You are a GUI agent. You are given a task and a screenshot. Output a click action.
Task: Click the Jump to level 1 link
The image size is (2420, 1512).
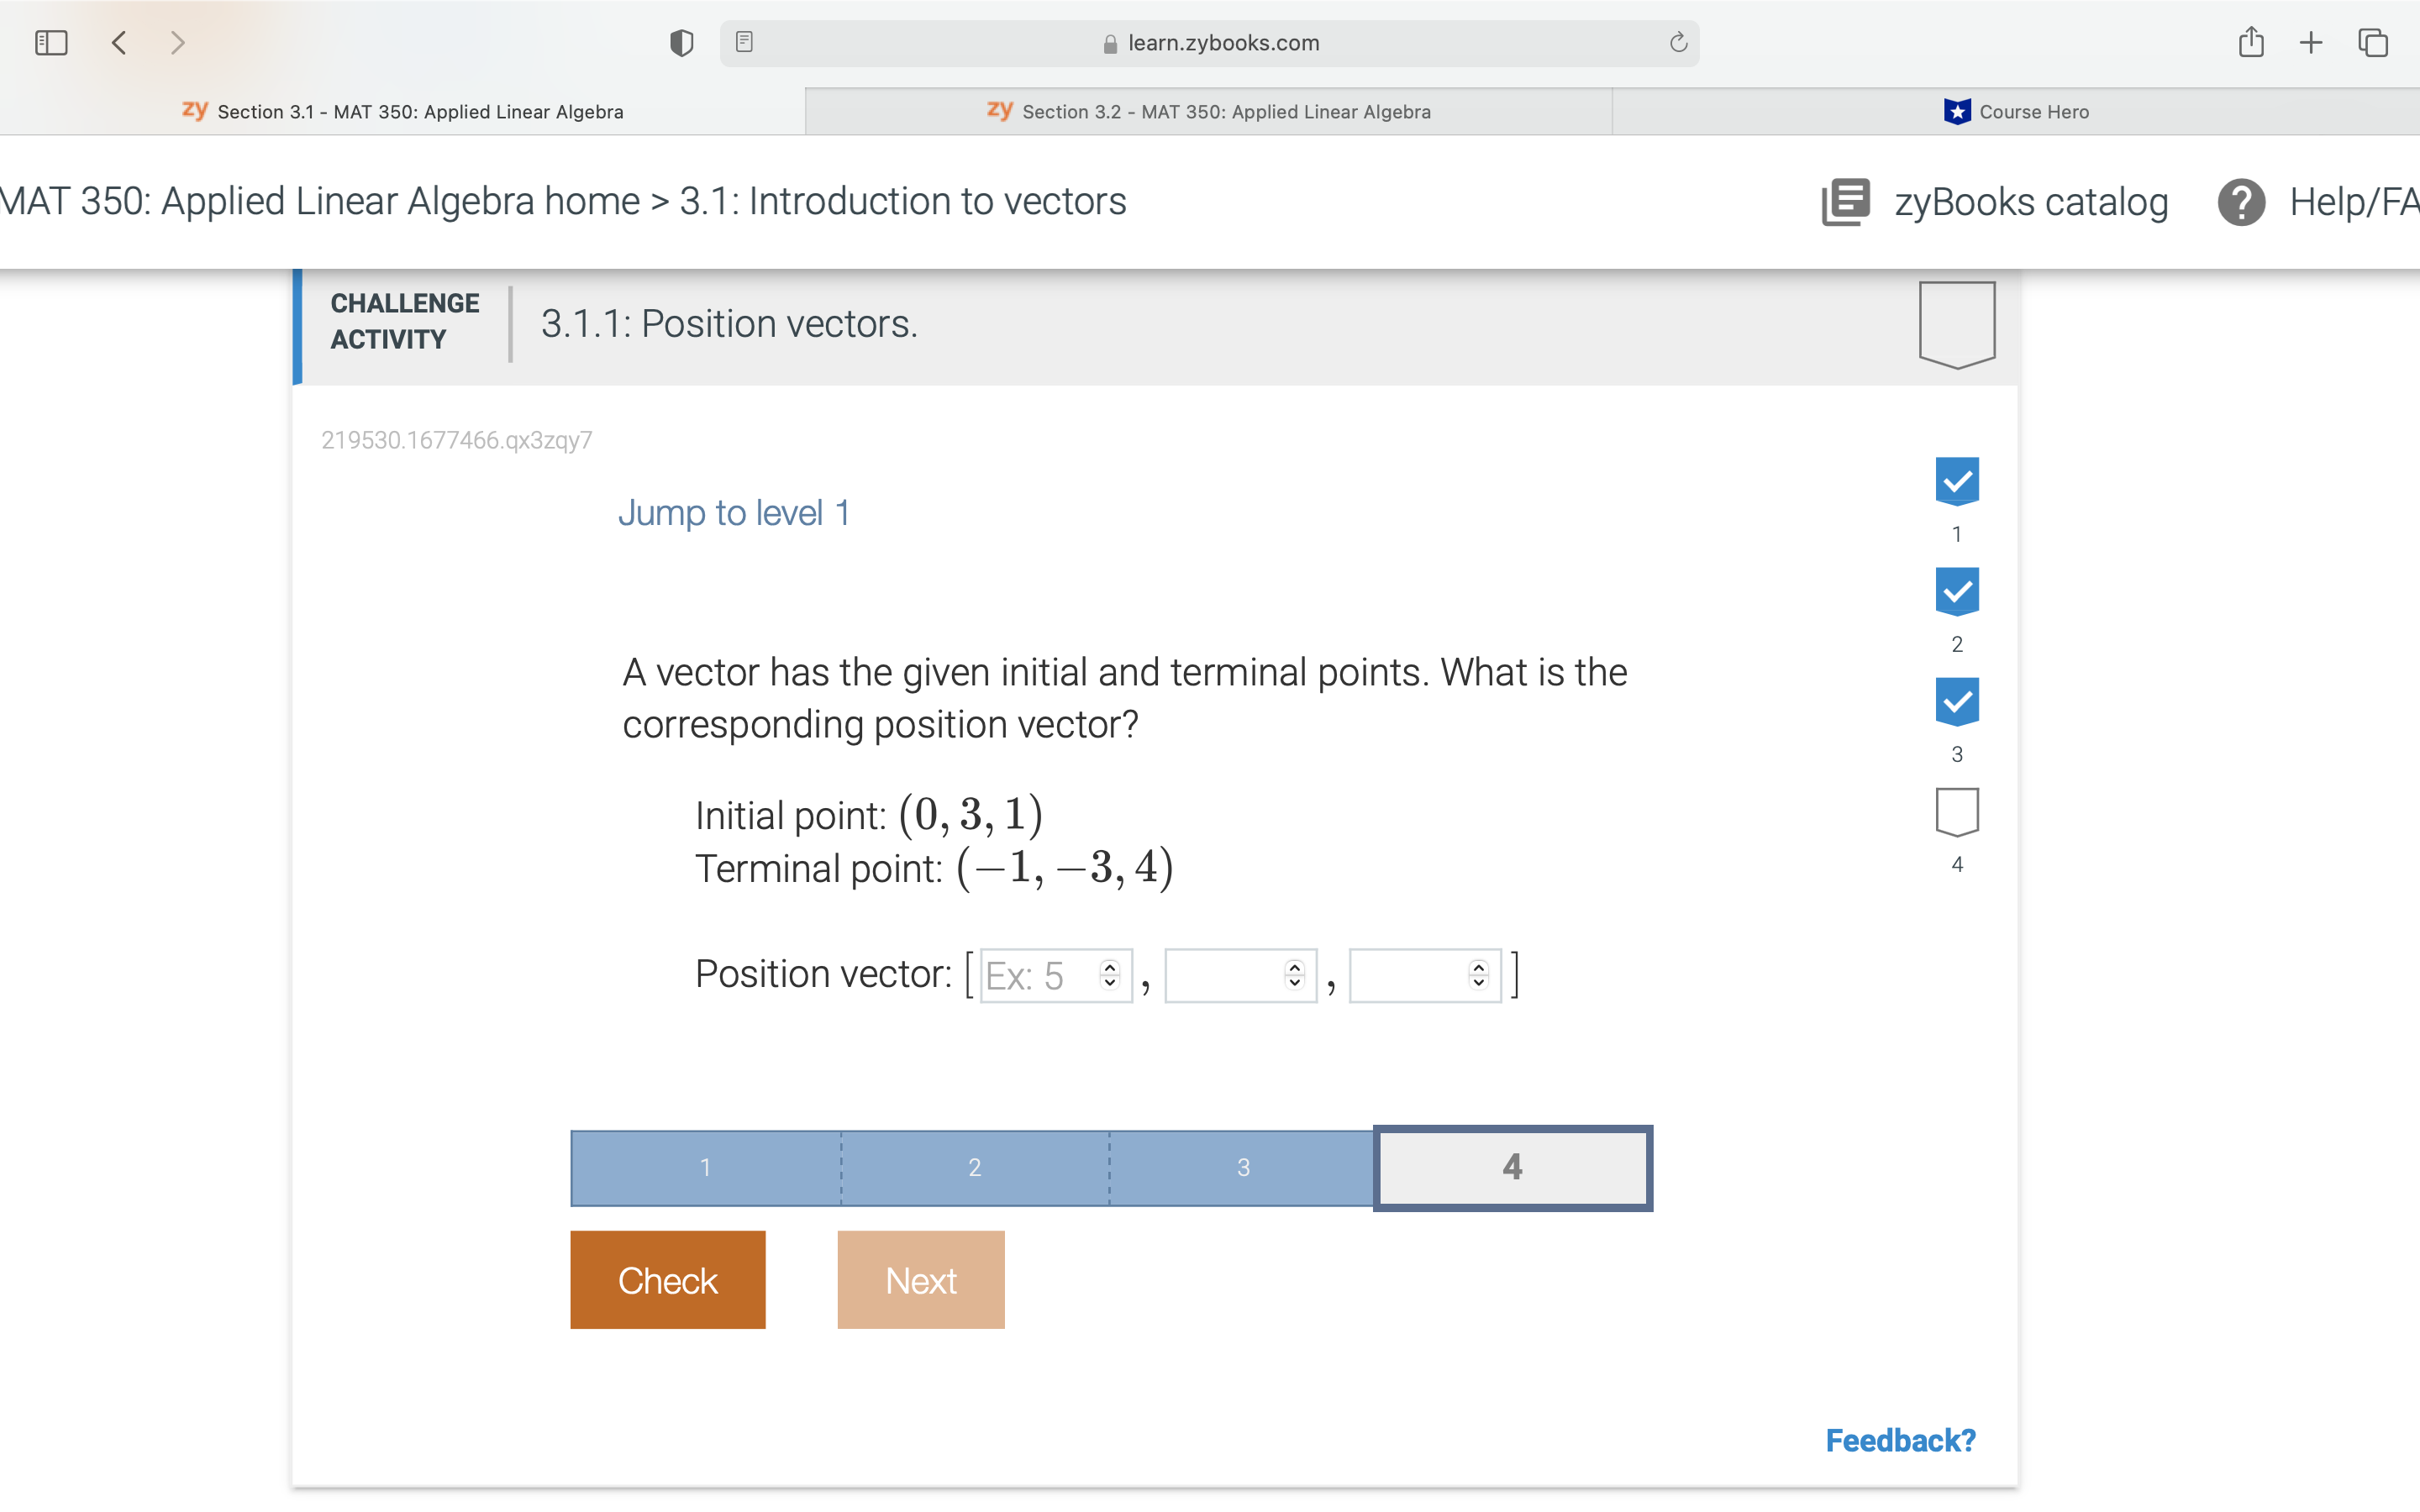click(733, 512)
